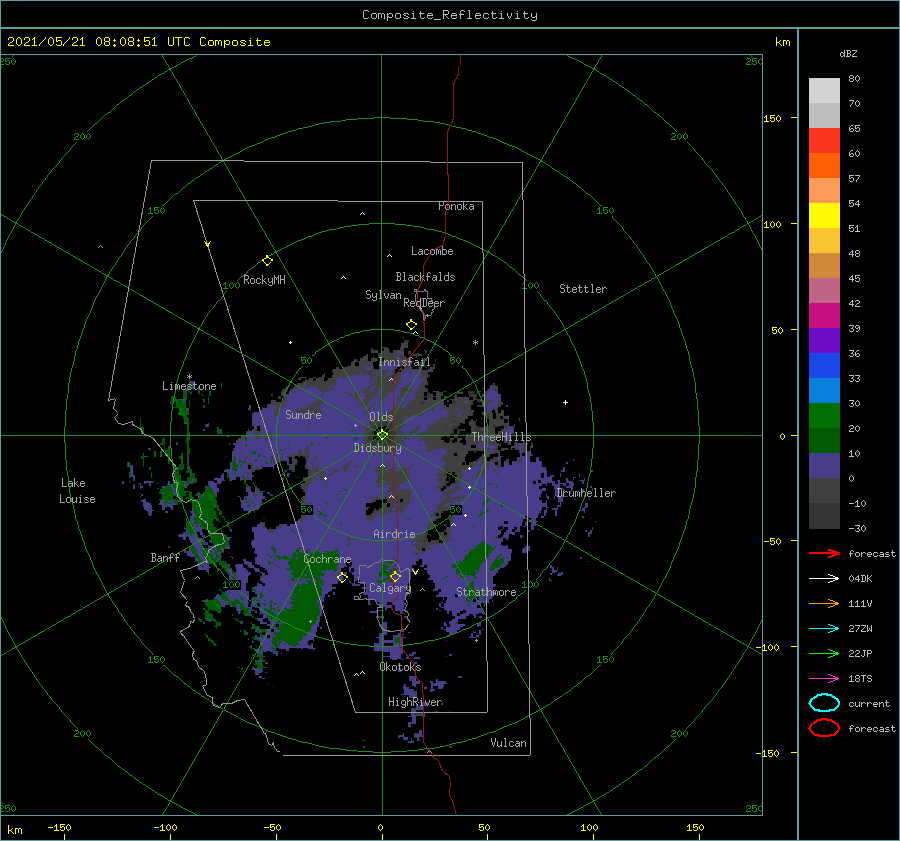Click the Banff label
This screenshot has width=900, height=841.
click(165, 557)
